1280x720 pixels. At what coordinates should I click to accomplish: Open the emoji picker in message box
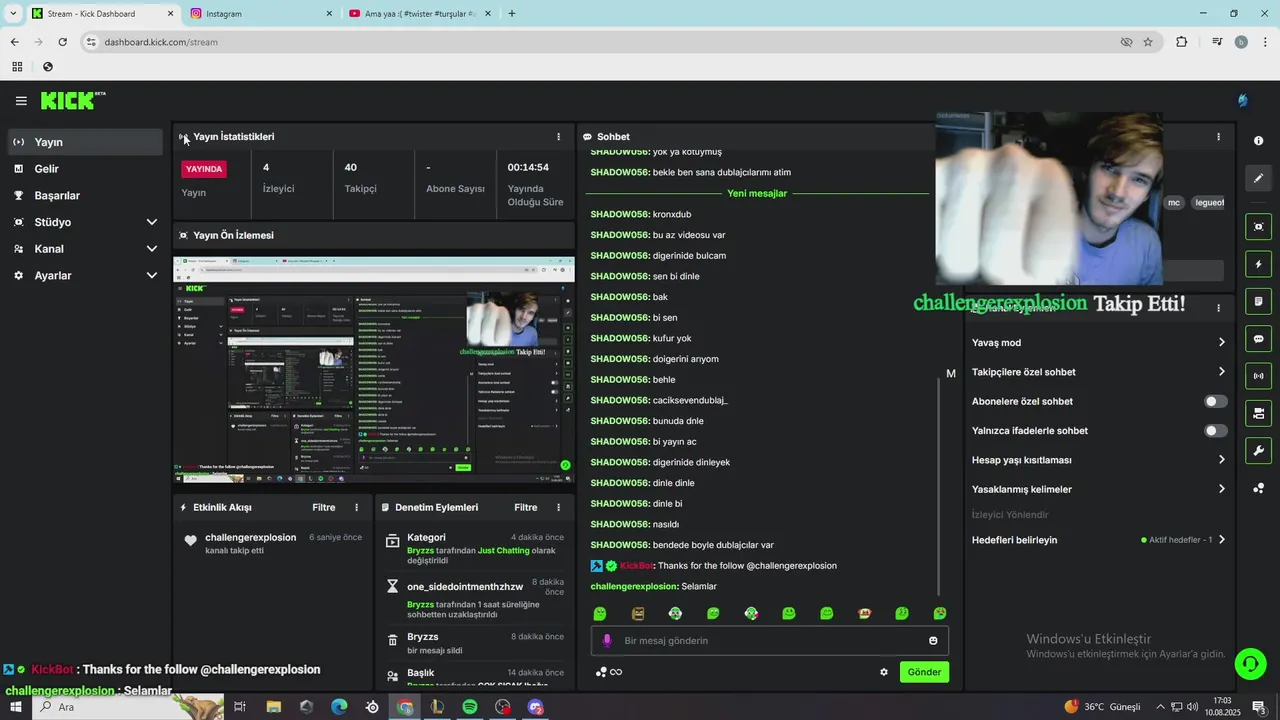[x=933, y=641]
